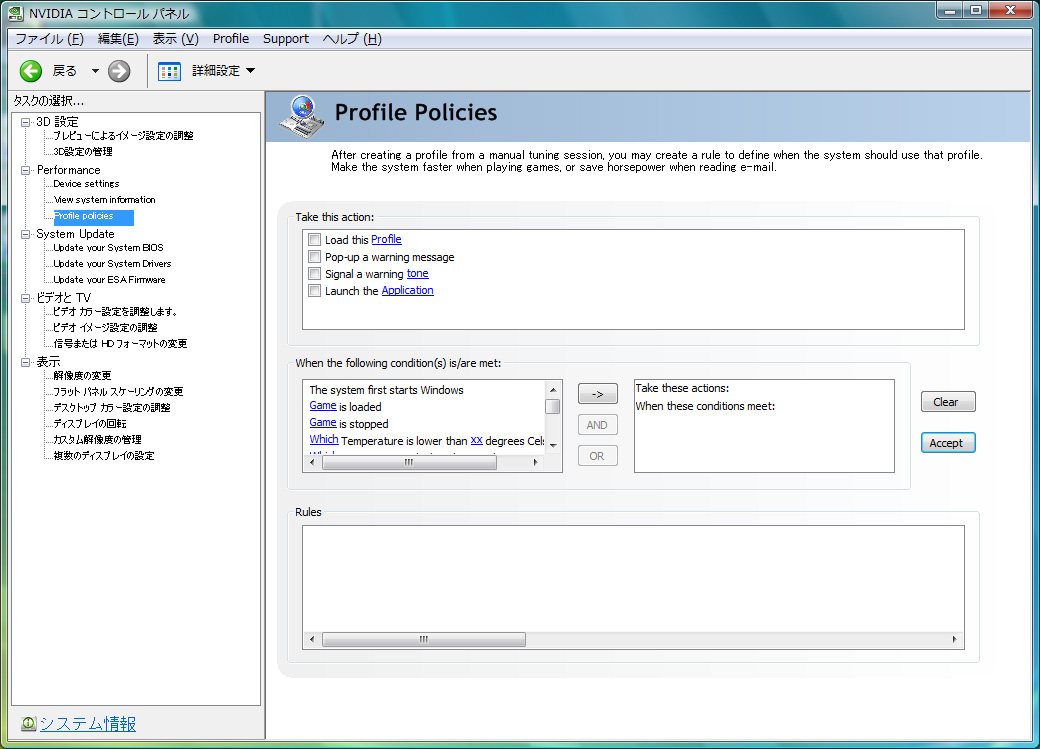Open the 編集(E) menu
This screenshot has width=1040, height=749.
point(118,38)
